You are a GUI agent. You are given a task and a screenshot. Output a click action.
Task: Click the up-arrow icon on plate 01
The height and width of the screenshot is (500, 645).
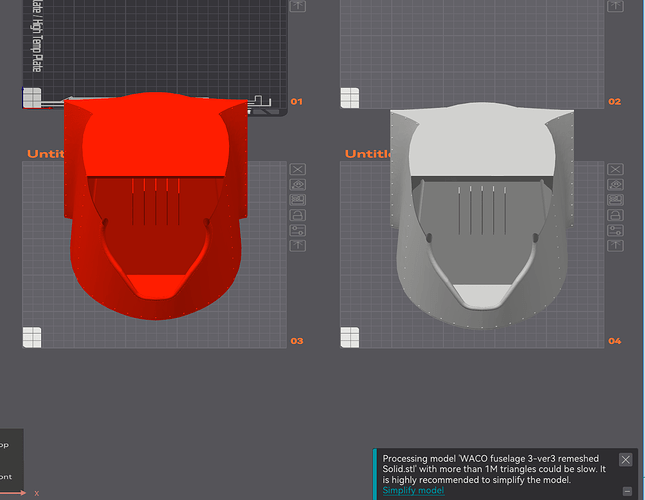click(x=298, y=6)
